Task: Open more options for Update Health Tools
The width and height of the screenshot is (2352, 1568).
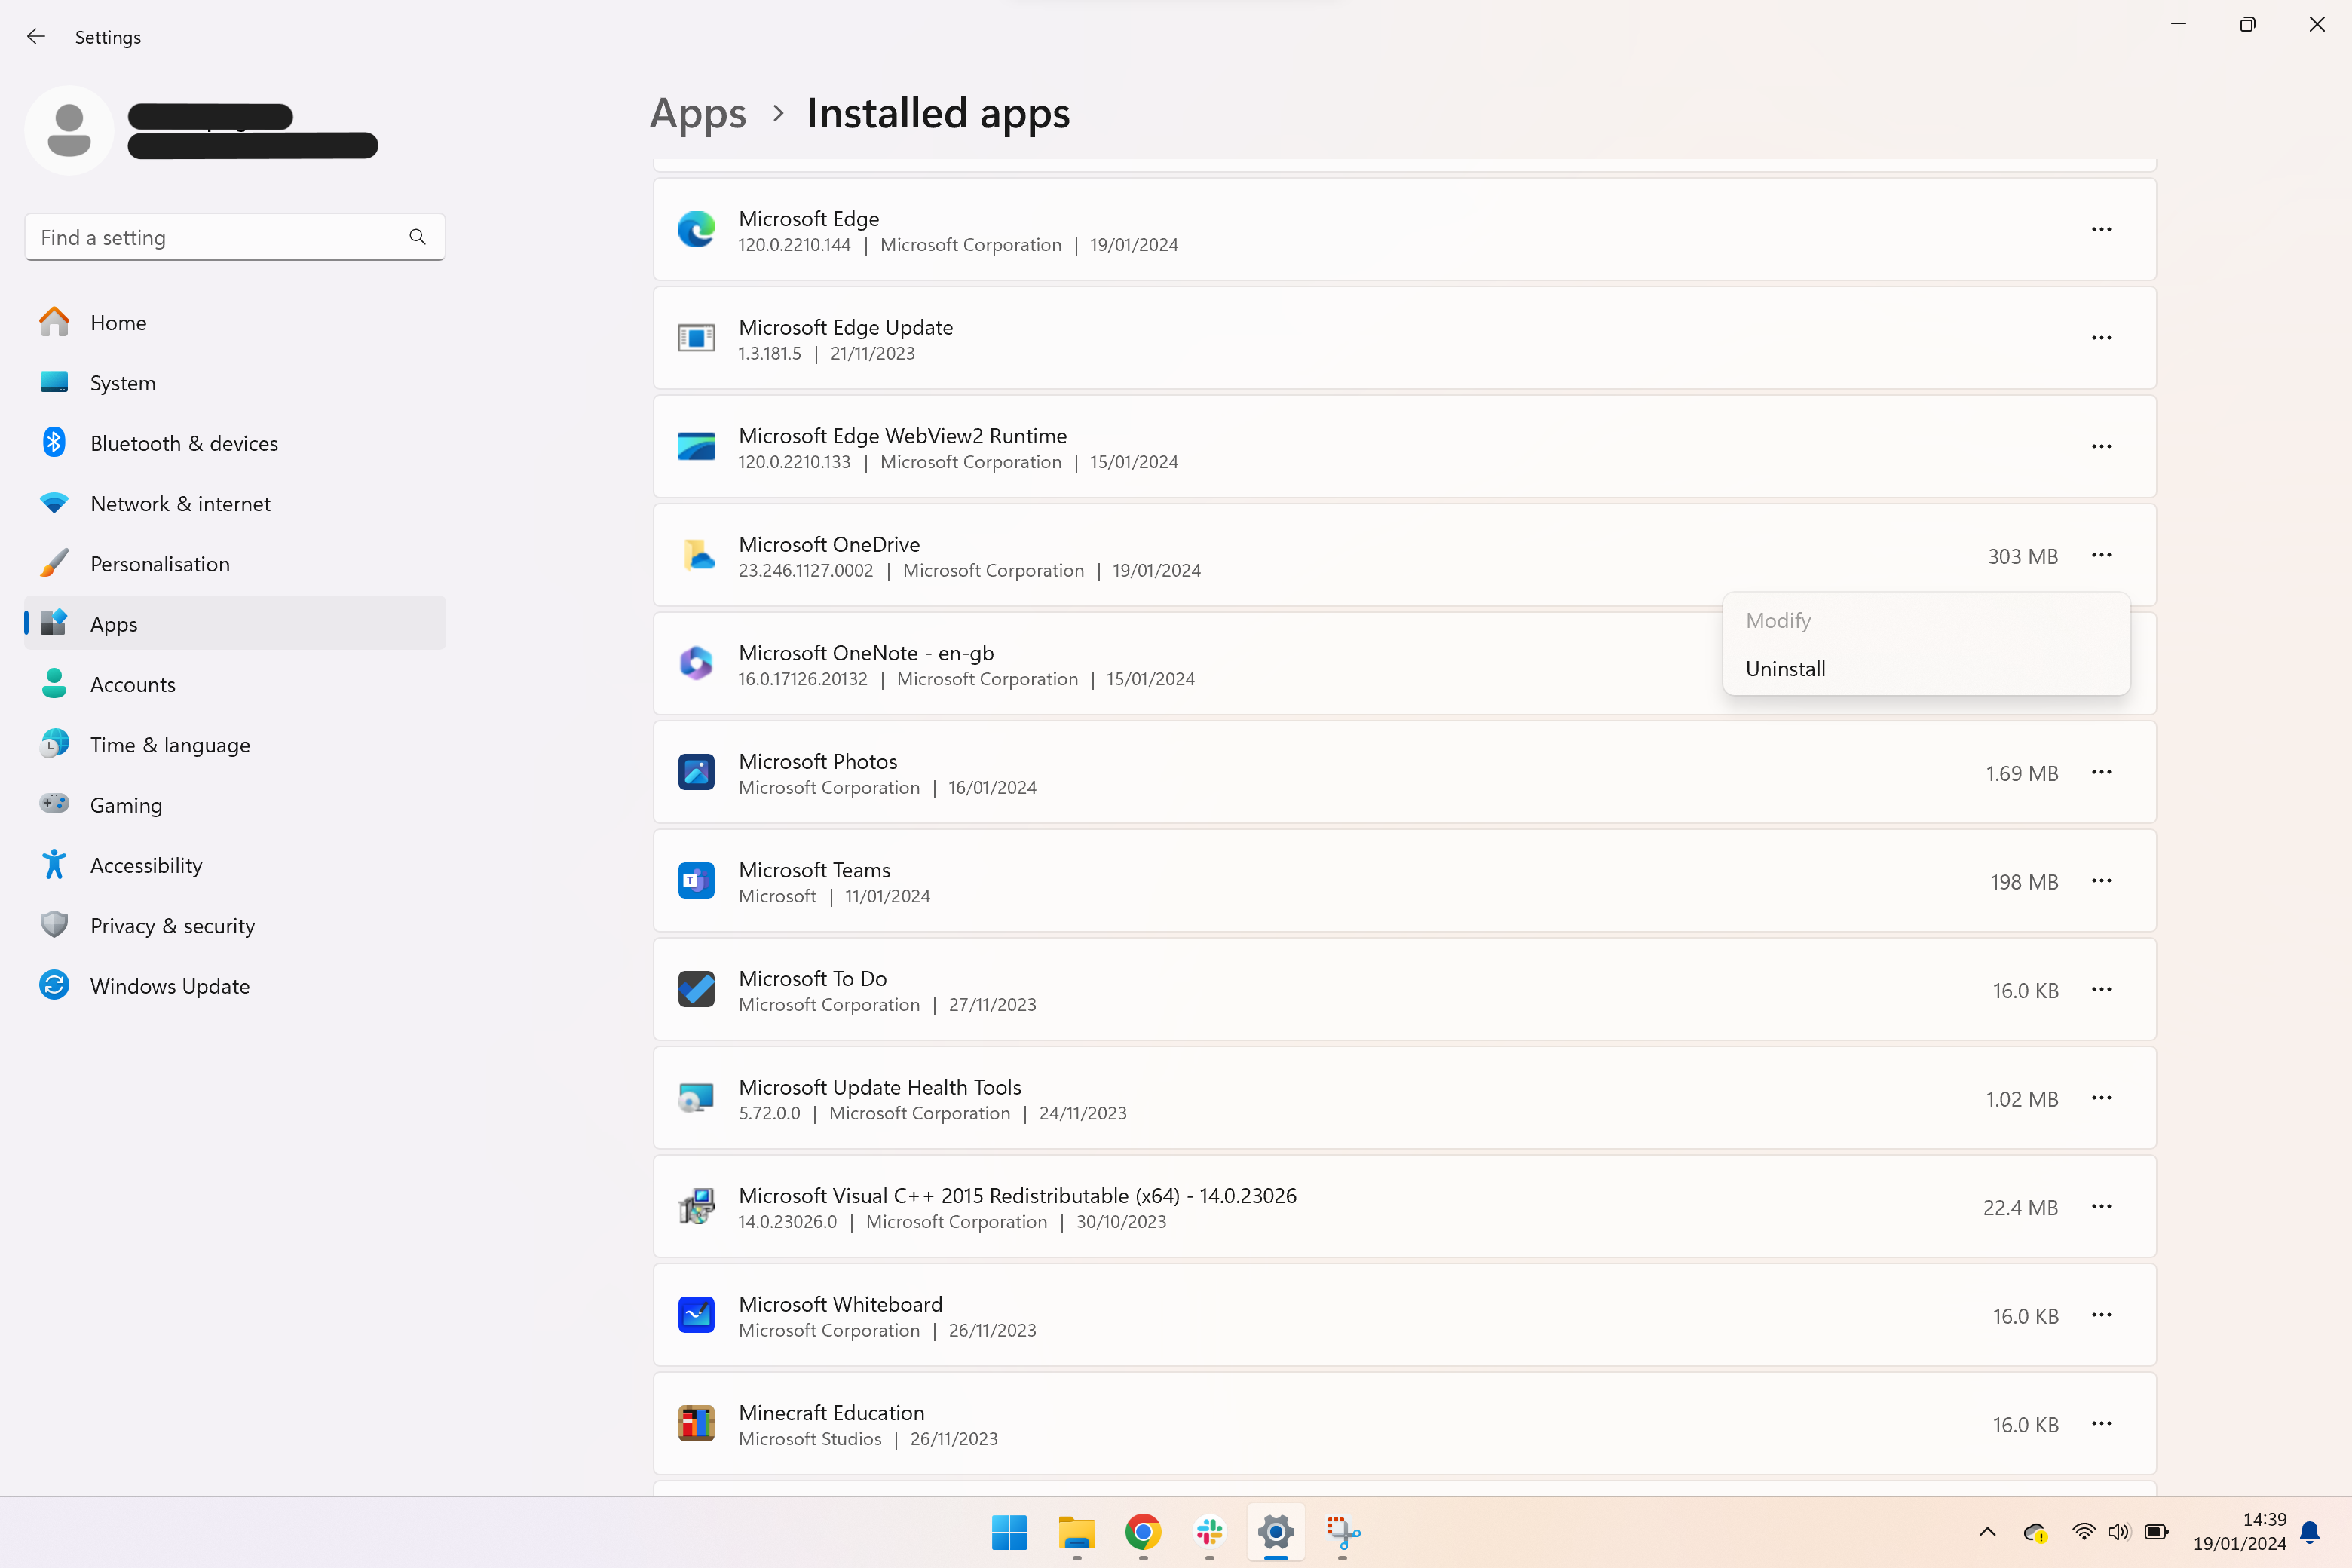Action: tap(2101, 1098)
